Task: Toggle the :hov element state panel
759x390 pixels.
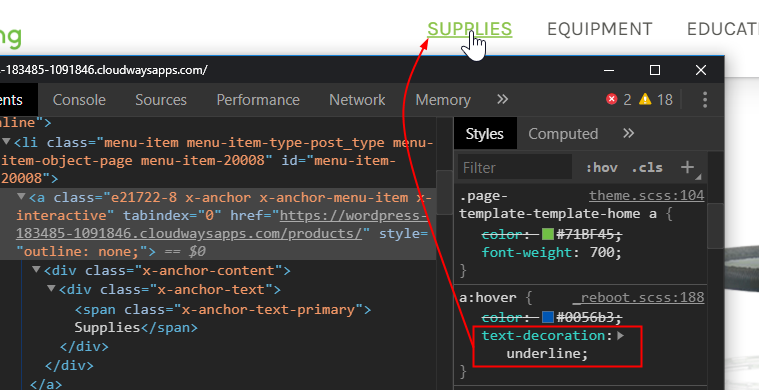Action: click(x=601, y=167)
